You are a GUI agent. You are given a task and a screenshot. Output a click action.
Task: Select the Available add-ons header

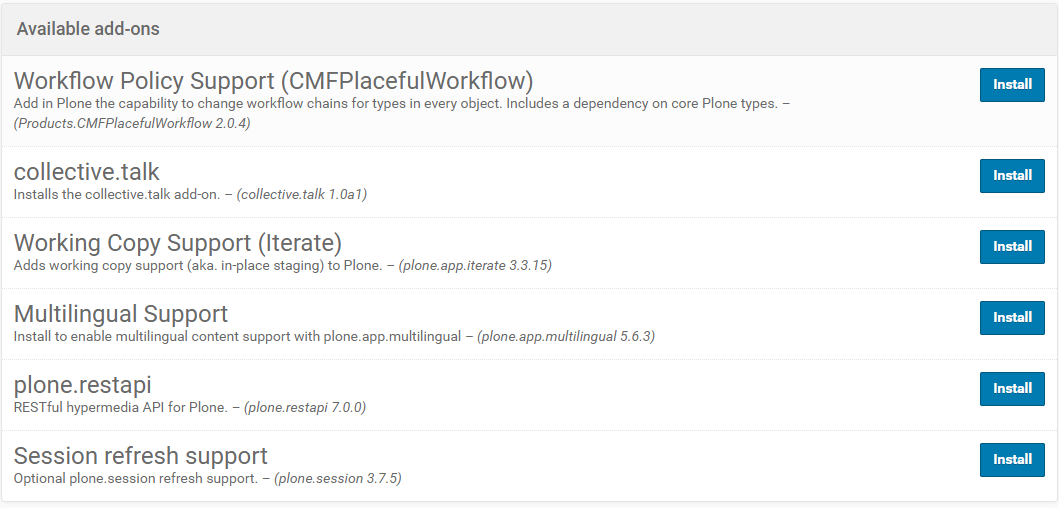click(88, 29)
